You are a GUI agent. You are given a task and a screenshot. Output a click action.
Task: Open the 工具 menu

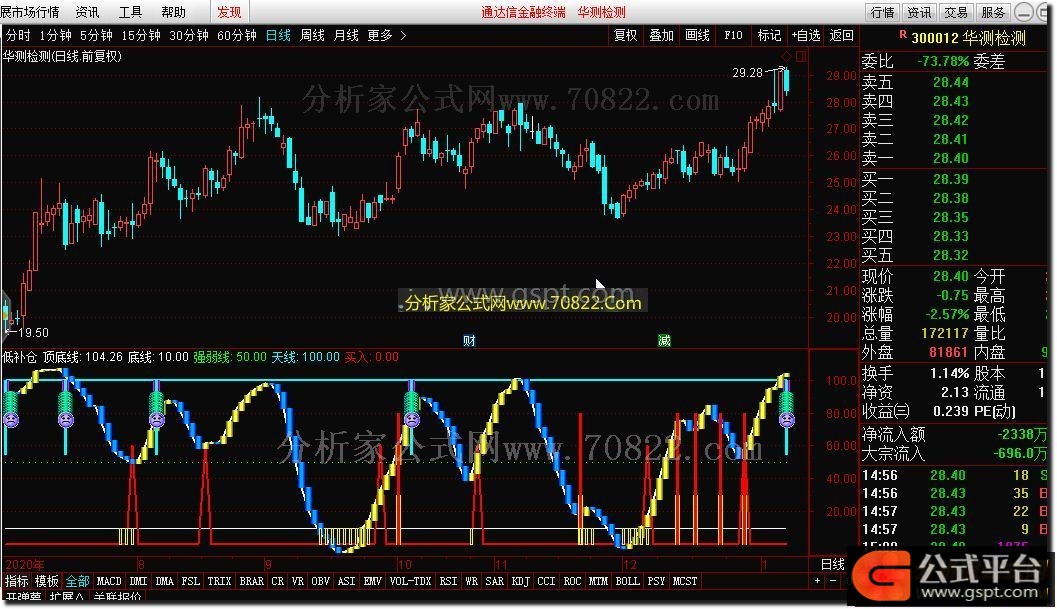(130, 12)
